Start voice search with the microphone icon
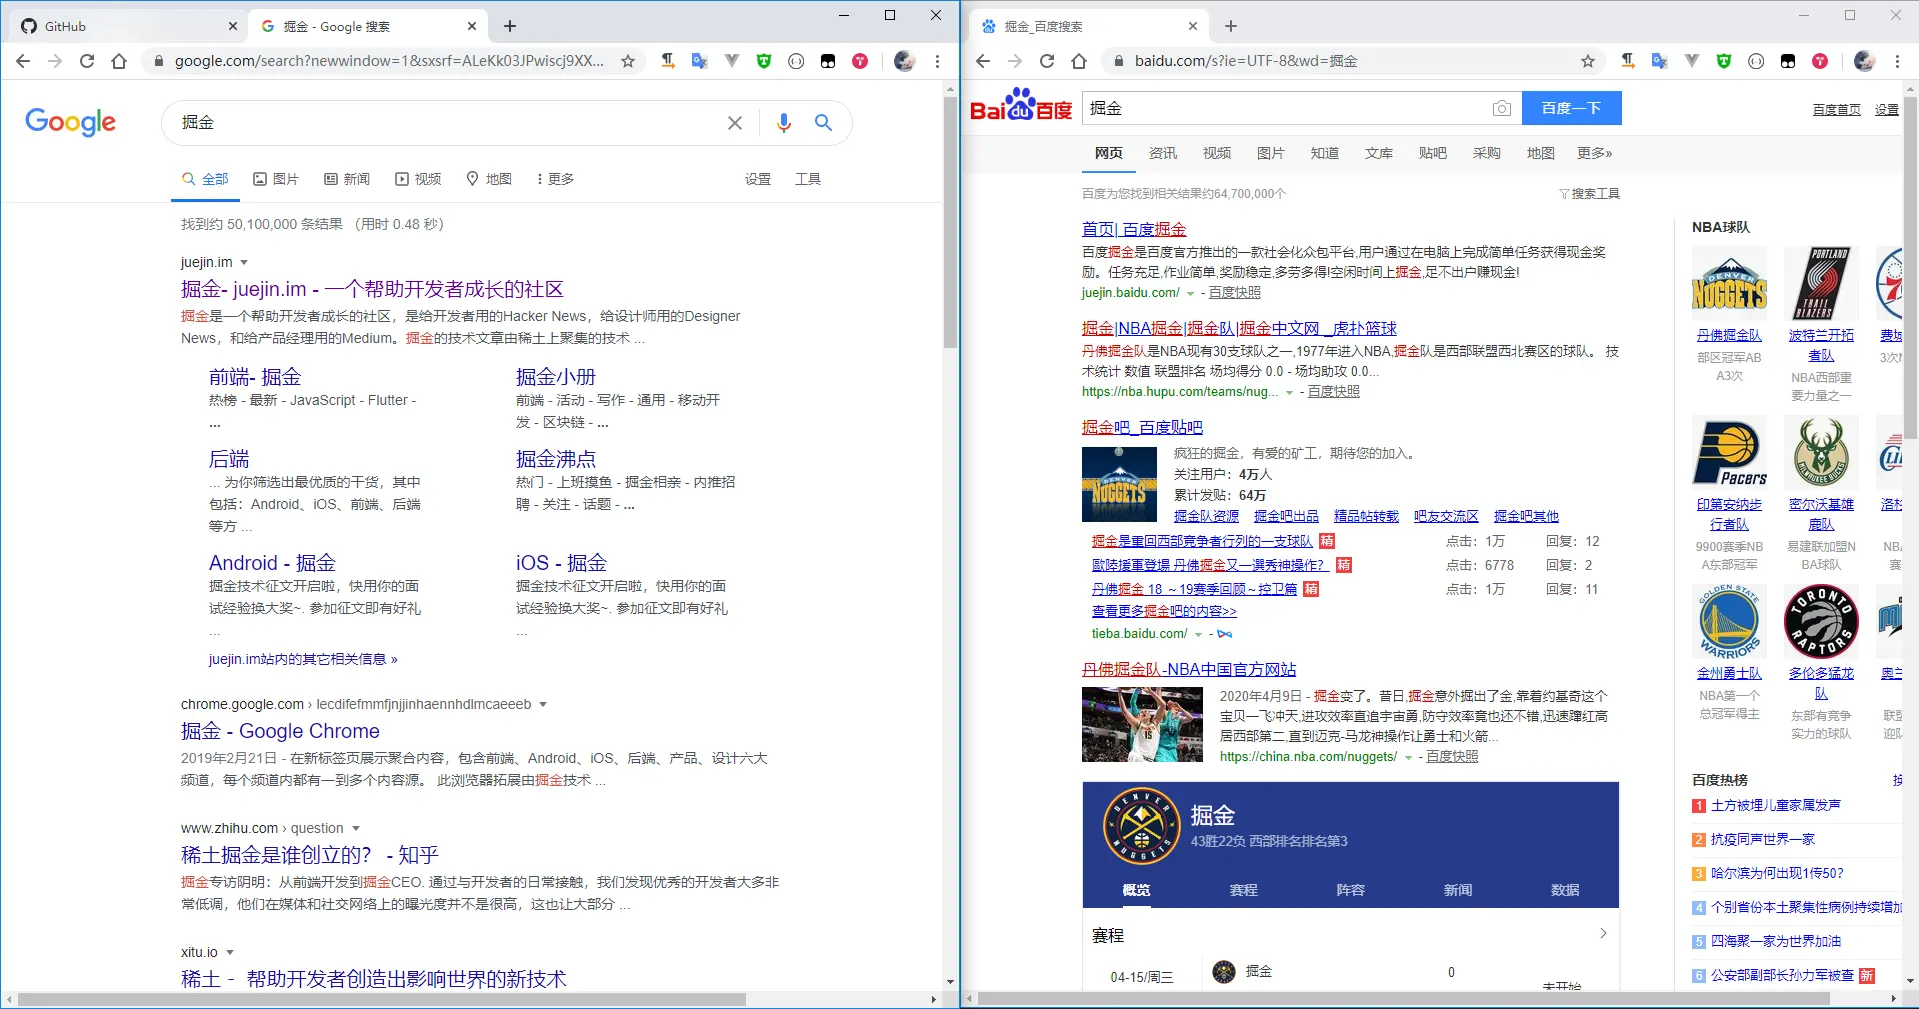1919x1009 pixels. pyautogui.click(x=784, y=123)
